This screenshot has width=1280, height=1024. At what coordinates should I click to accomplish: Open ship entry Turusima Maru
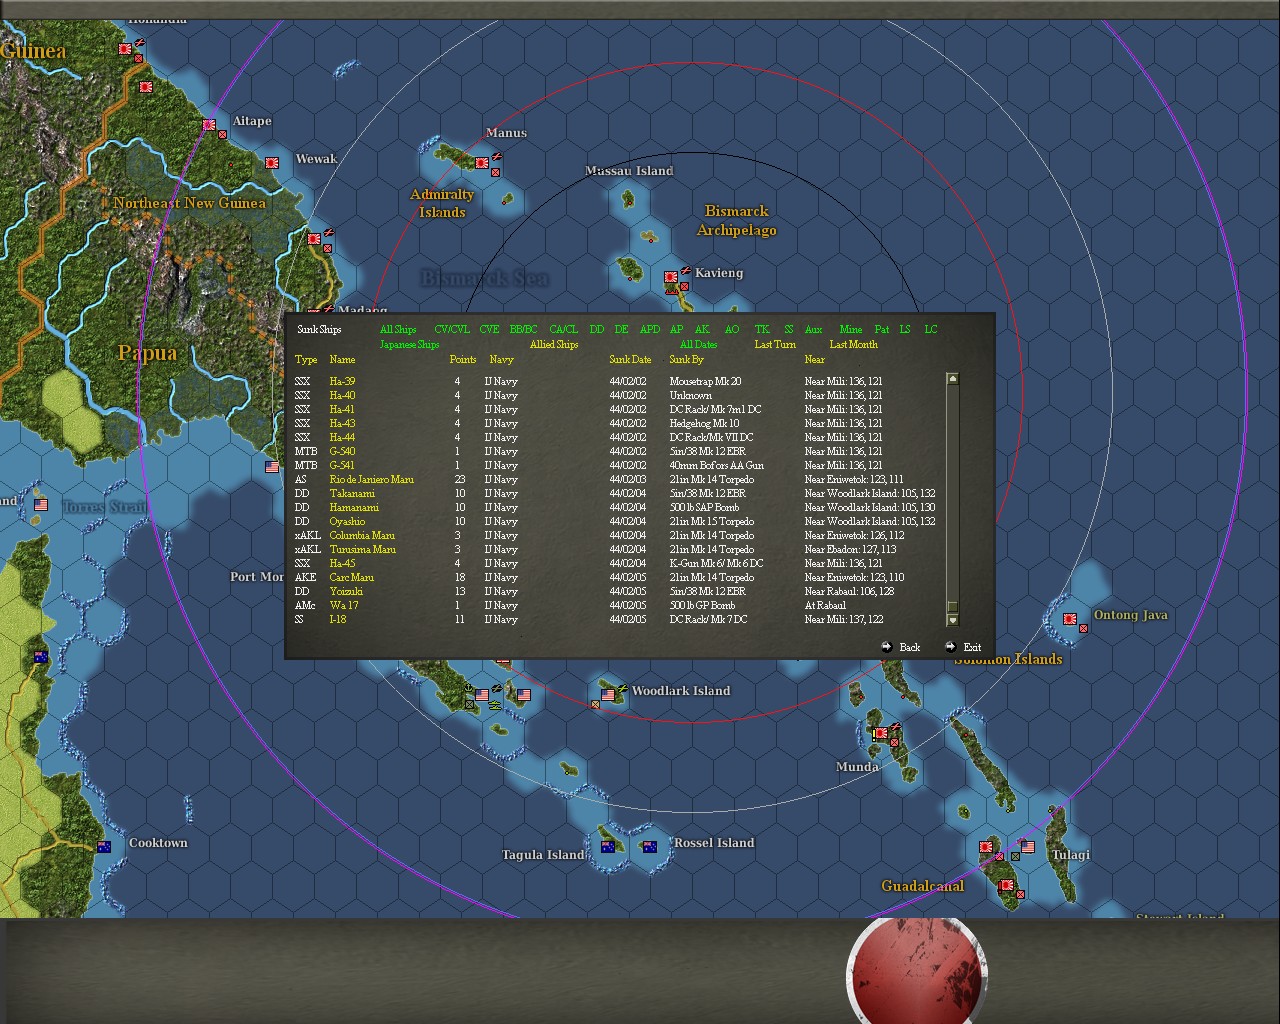click(362, 549)
